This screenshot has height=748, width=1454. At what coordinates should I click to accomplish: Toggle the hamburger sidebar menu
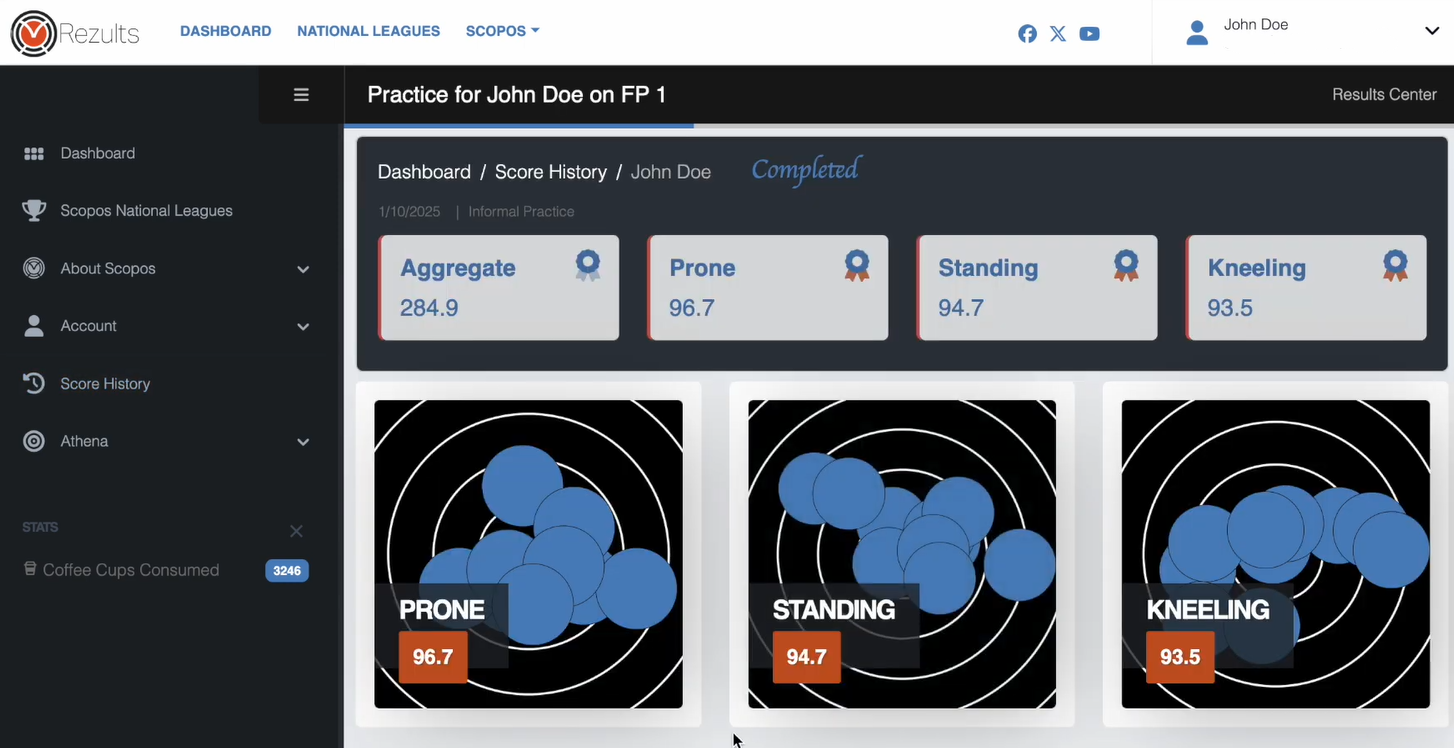301,95
